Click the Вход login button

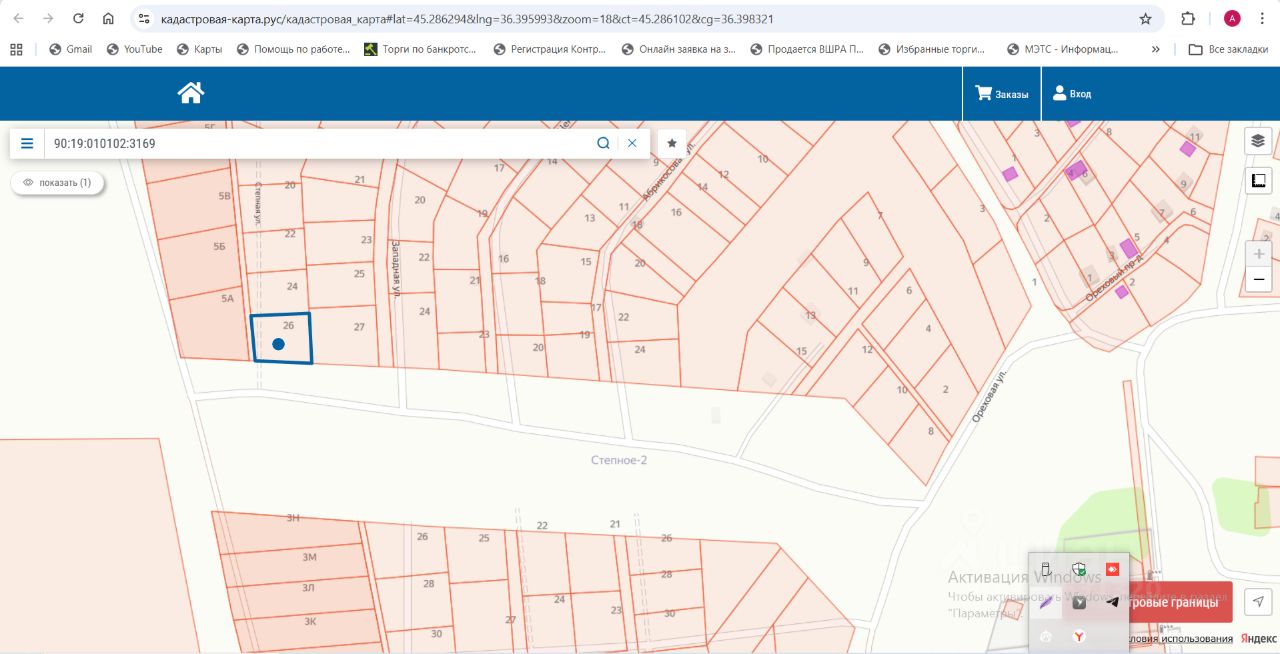tap(1072, 94)
